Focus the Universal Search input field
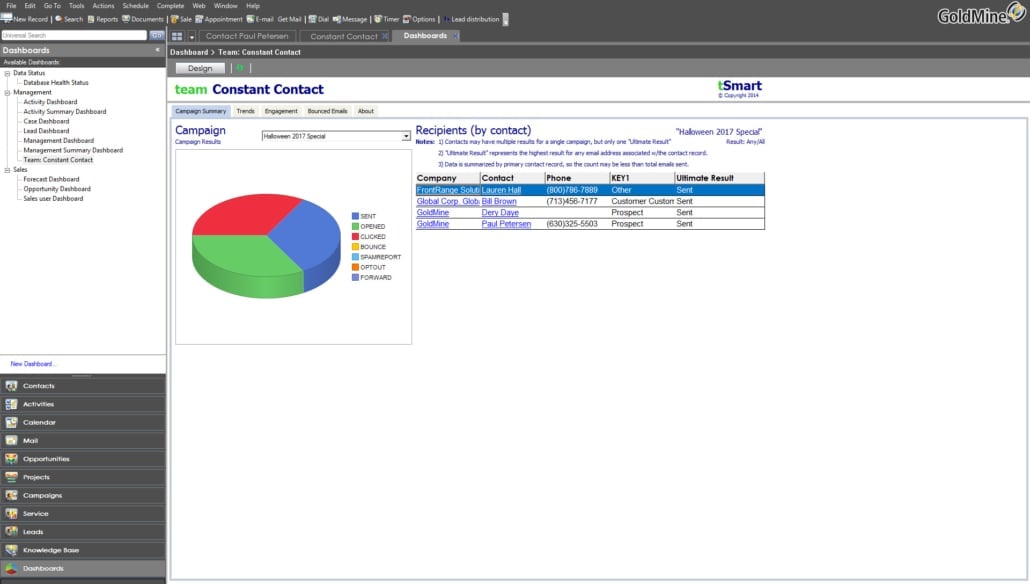The image size is (1030, 584). click(x=74, y=35)
